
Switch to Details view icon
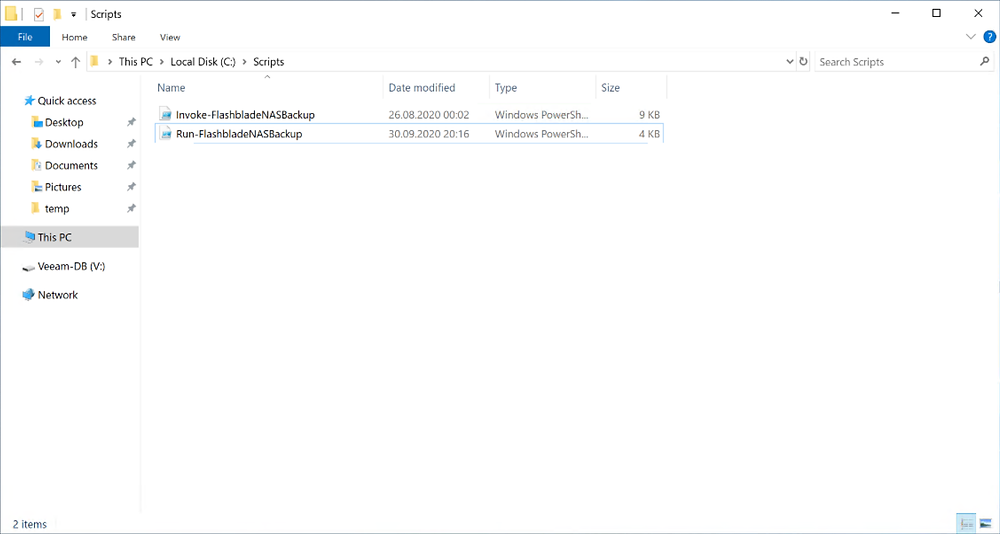tap(966, 524)
